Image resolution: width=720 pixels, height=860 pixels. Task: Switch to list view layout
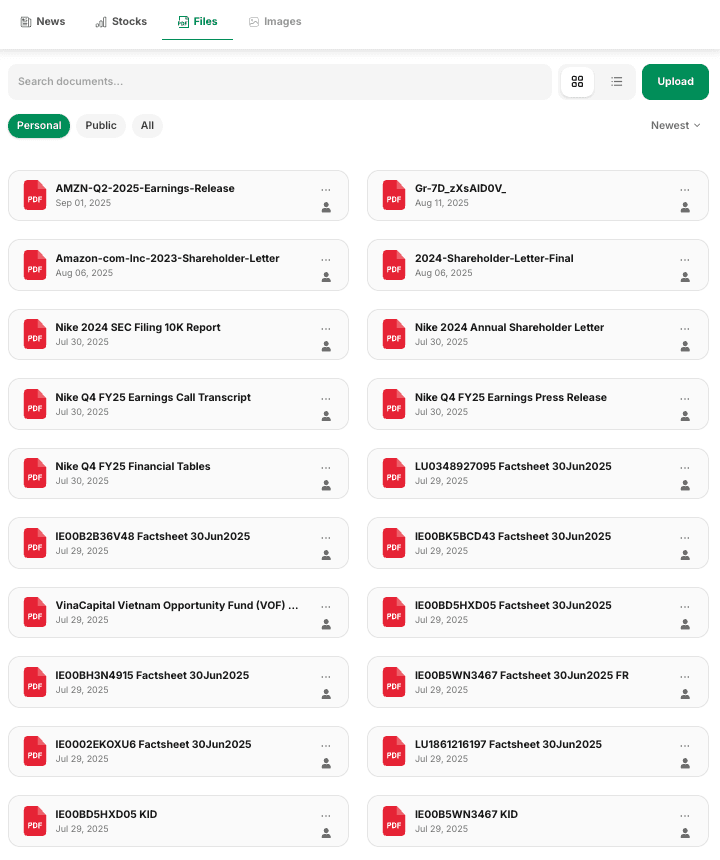point(617,82)
